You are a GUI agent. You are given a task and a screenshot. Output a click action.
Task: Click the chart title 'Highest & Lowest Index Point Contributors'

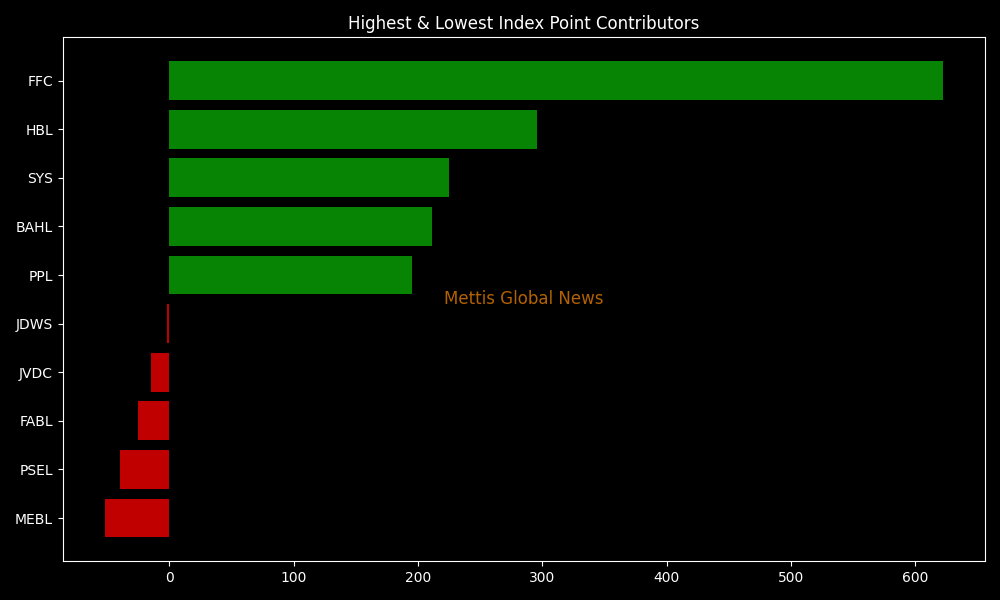tap(523, 23)
